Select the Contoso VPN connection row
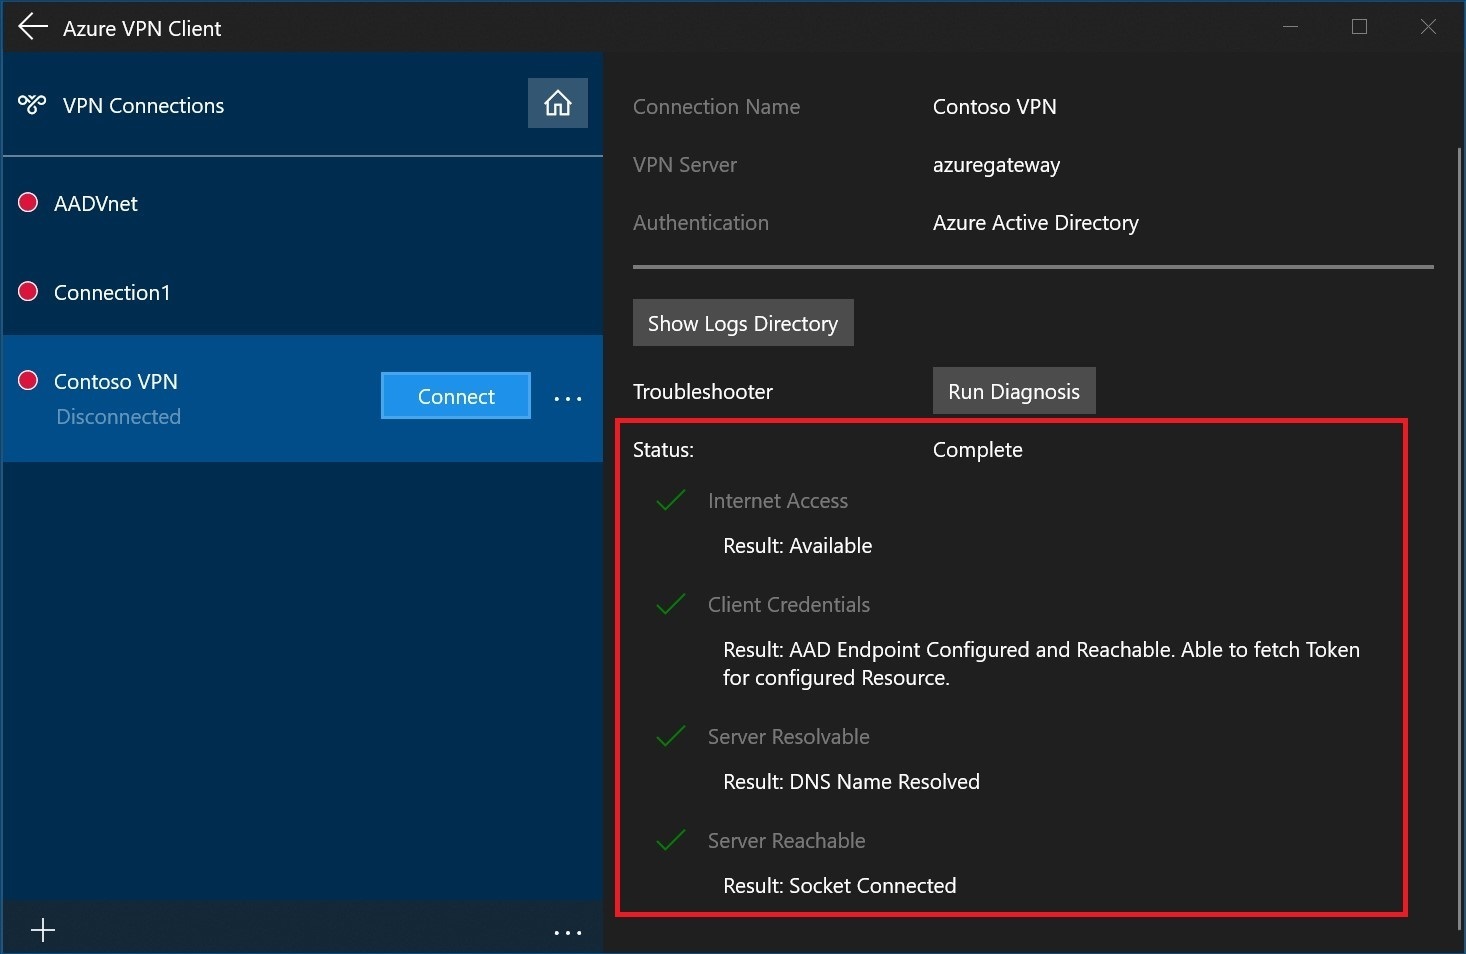 pyautogui.click(x=302, y=398)
